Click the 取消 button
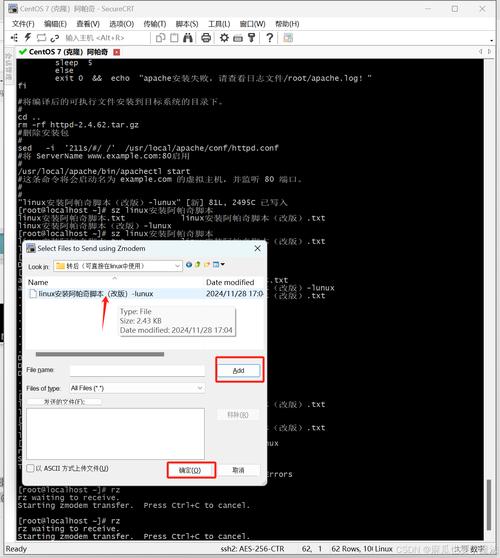The image size is (500, 558). [238, 470]
